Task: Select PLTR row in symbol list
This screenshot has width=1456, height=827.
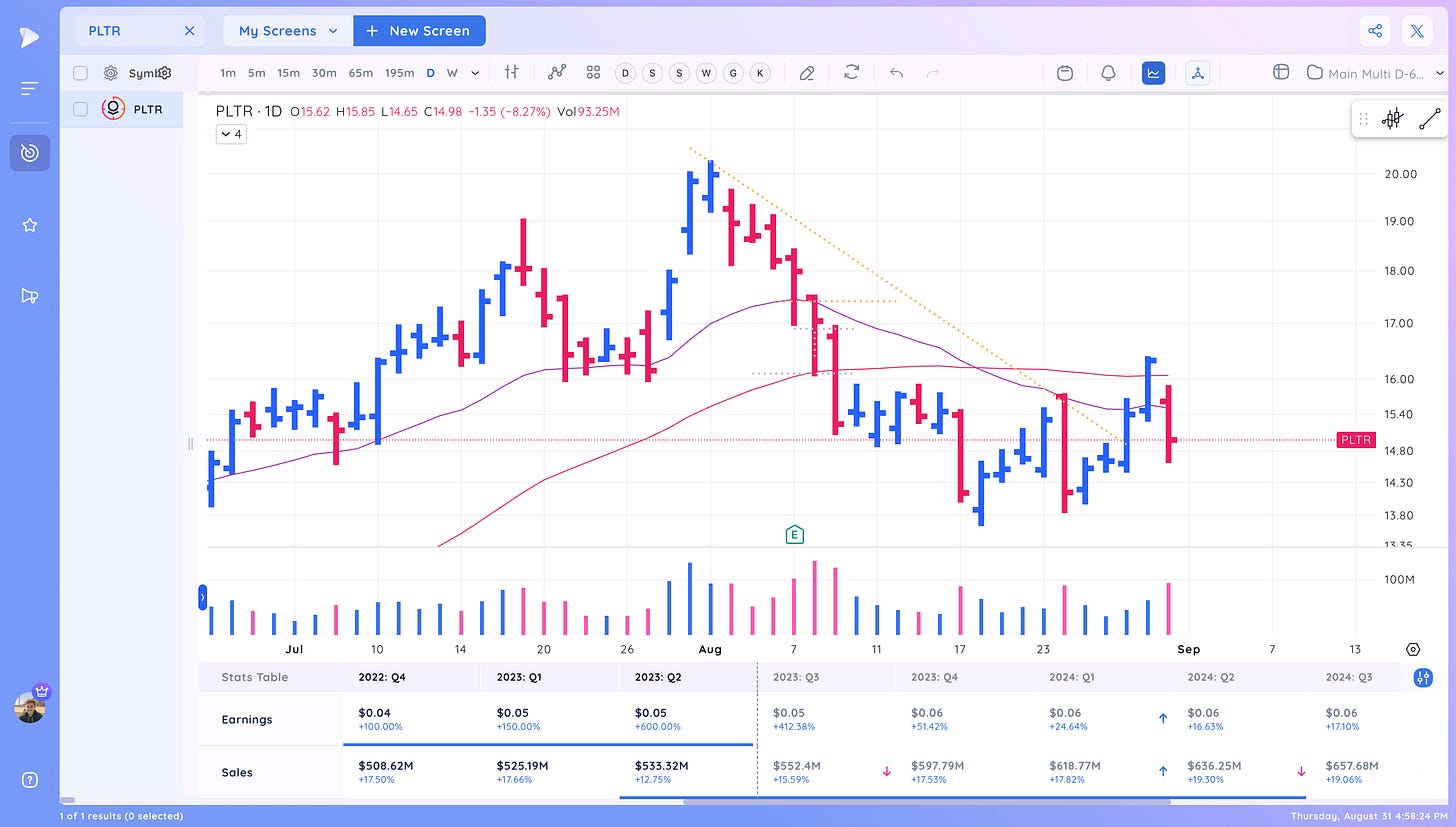Action: click(x=121, y=109)
